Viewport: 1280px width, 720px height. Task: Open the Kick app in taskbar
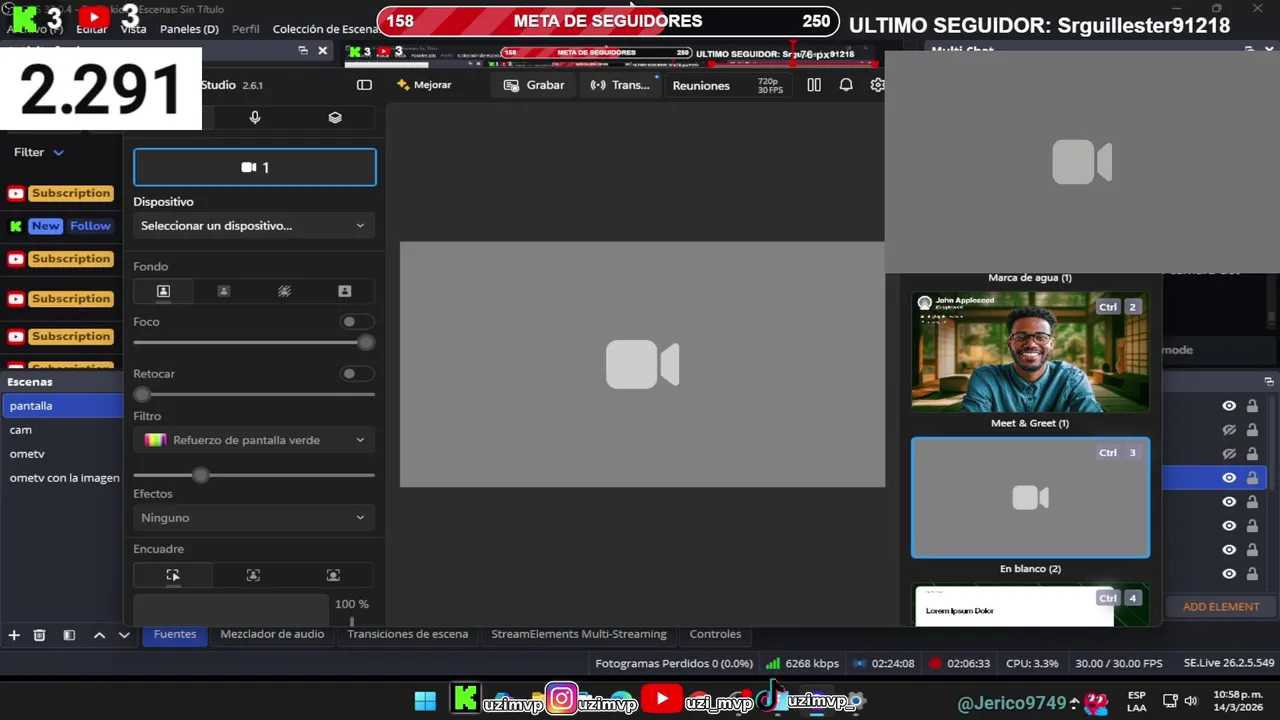pos(464,700)
